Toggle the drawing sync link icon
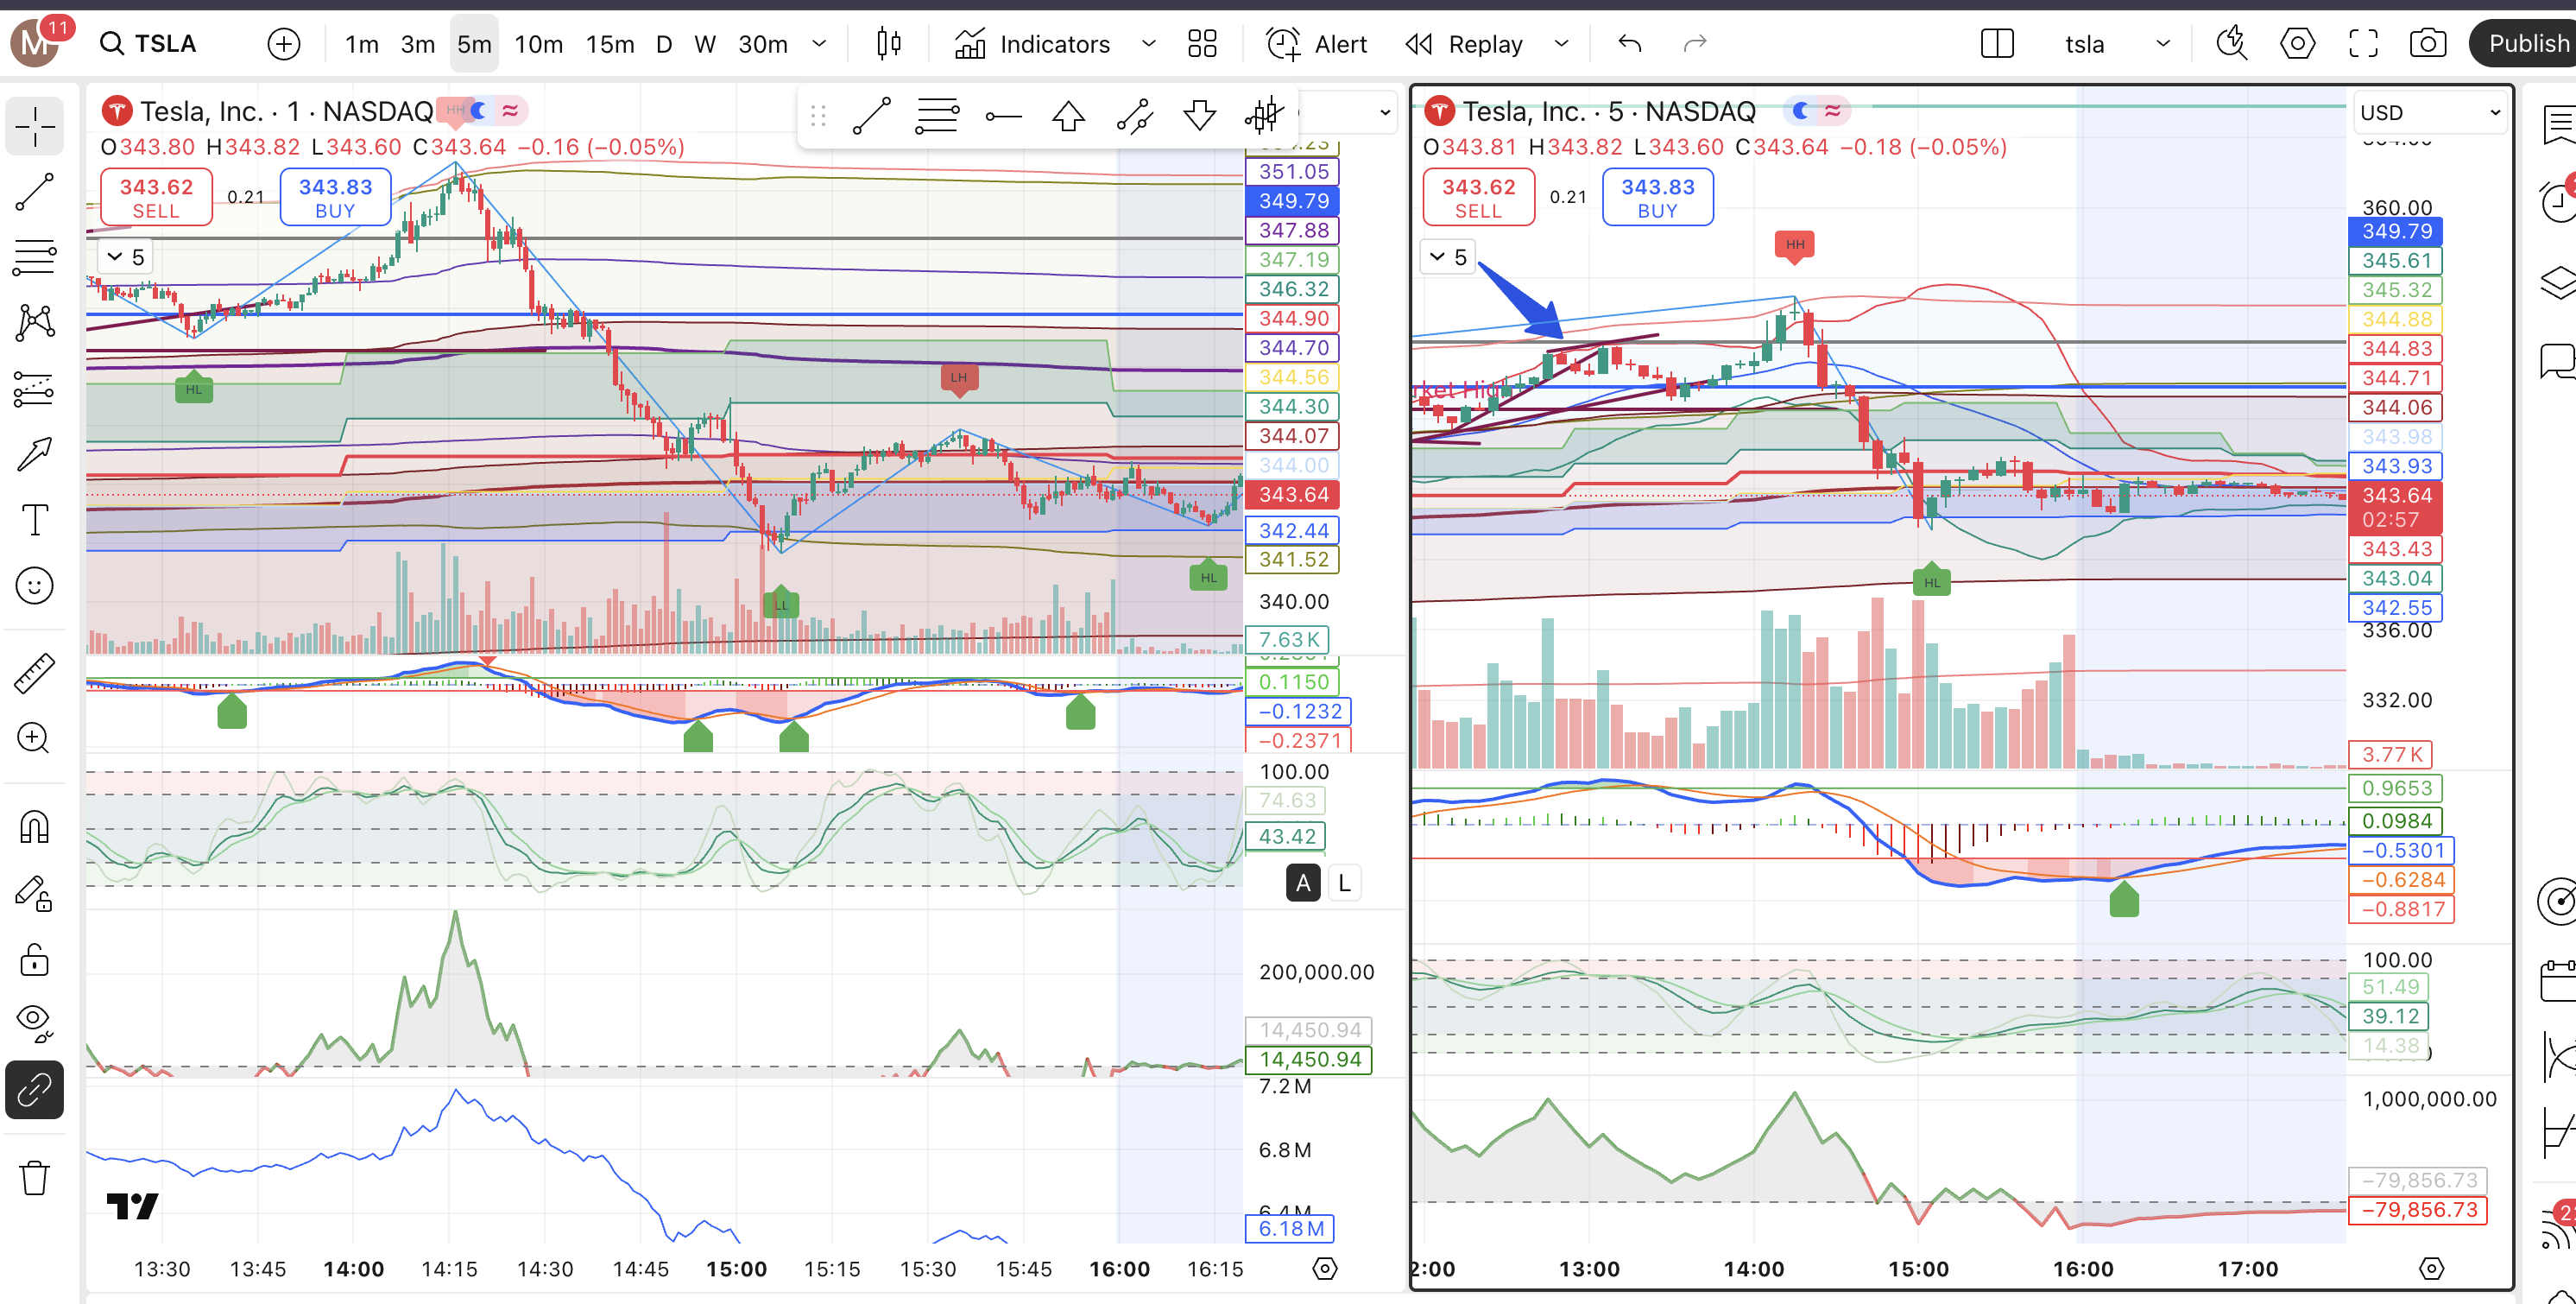Viewport: 2576px width, 1304px height. (34, 1090)
